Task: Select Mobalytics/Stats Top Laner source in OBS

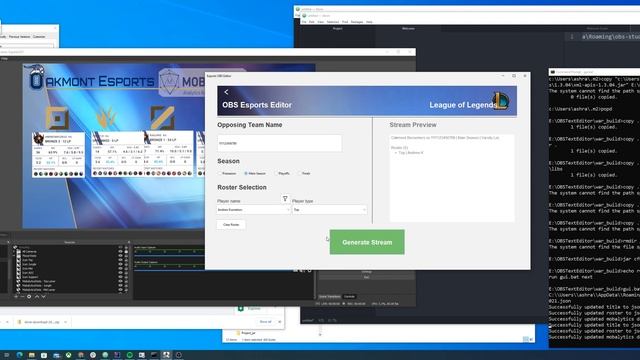Action: [x=39, y=281]
